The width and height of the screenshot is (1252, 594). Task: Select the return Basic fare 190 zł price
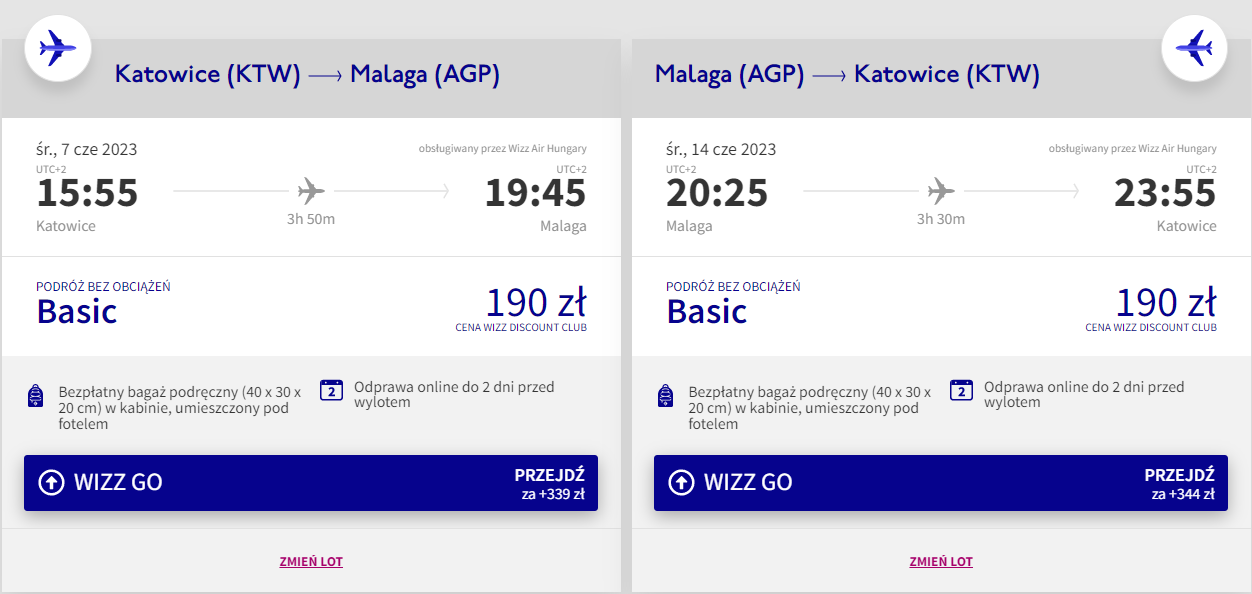click(x=1166, y=302)
